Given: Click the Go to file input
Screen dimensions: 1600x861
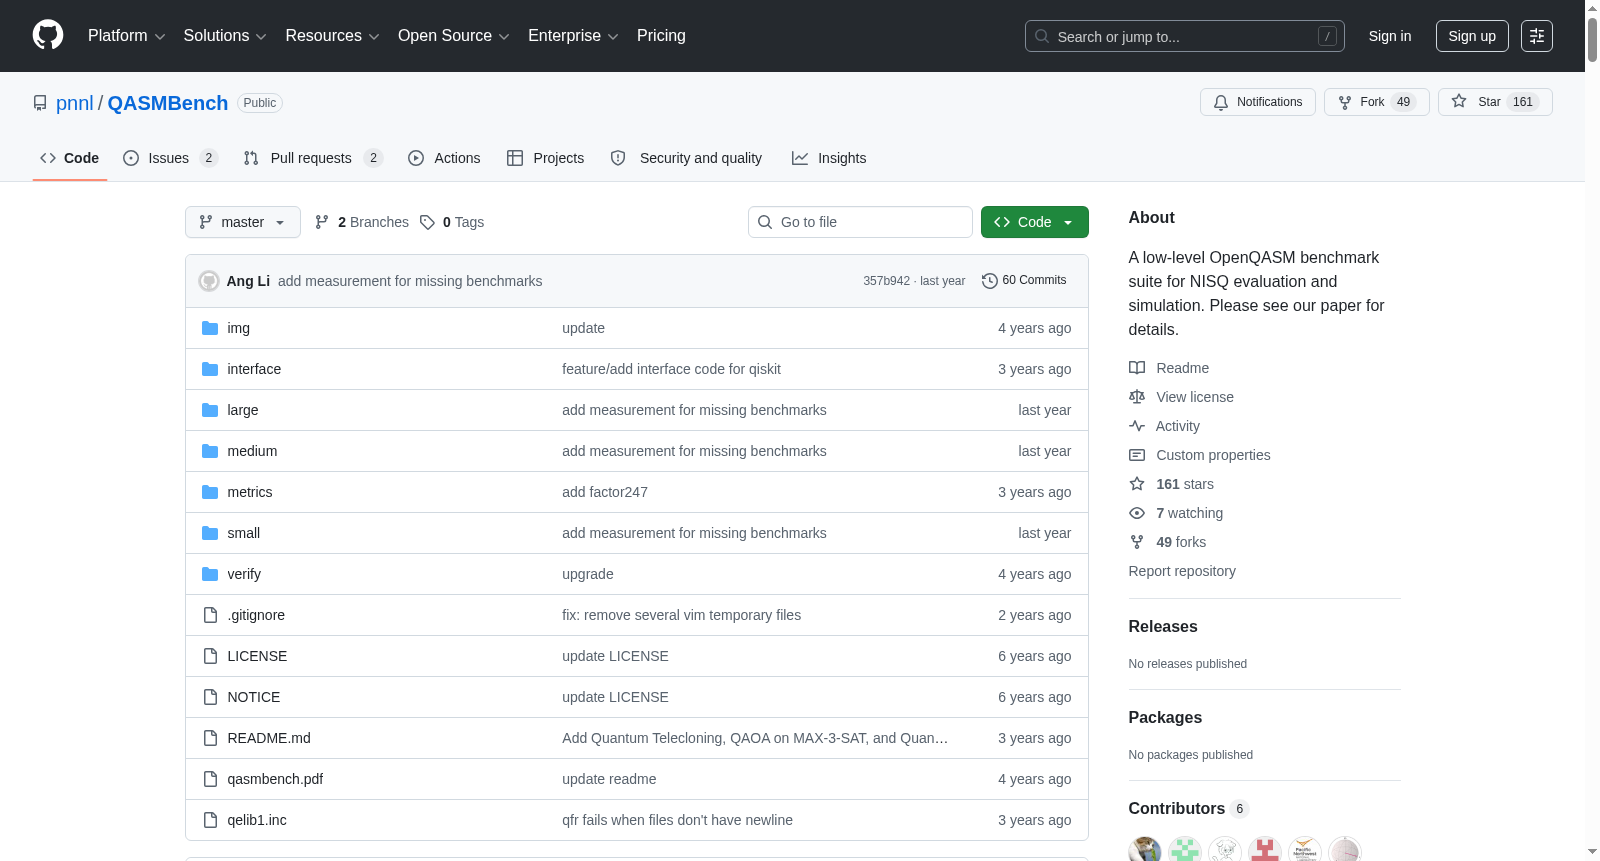Looking at the screenshot, I should point(860,222).
